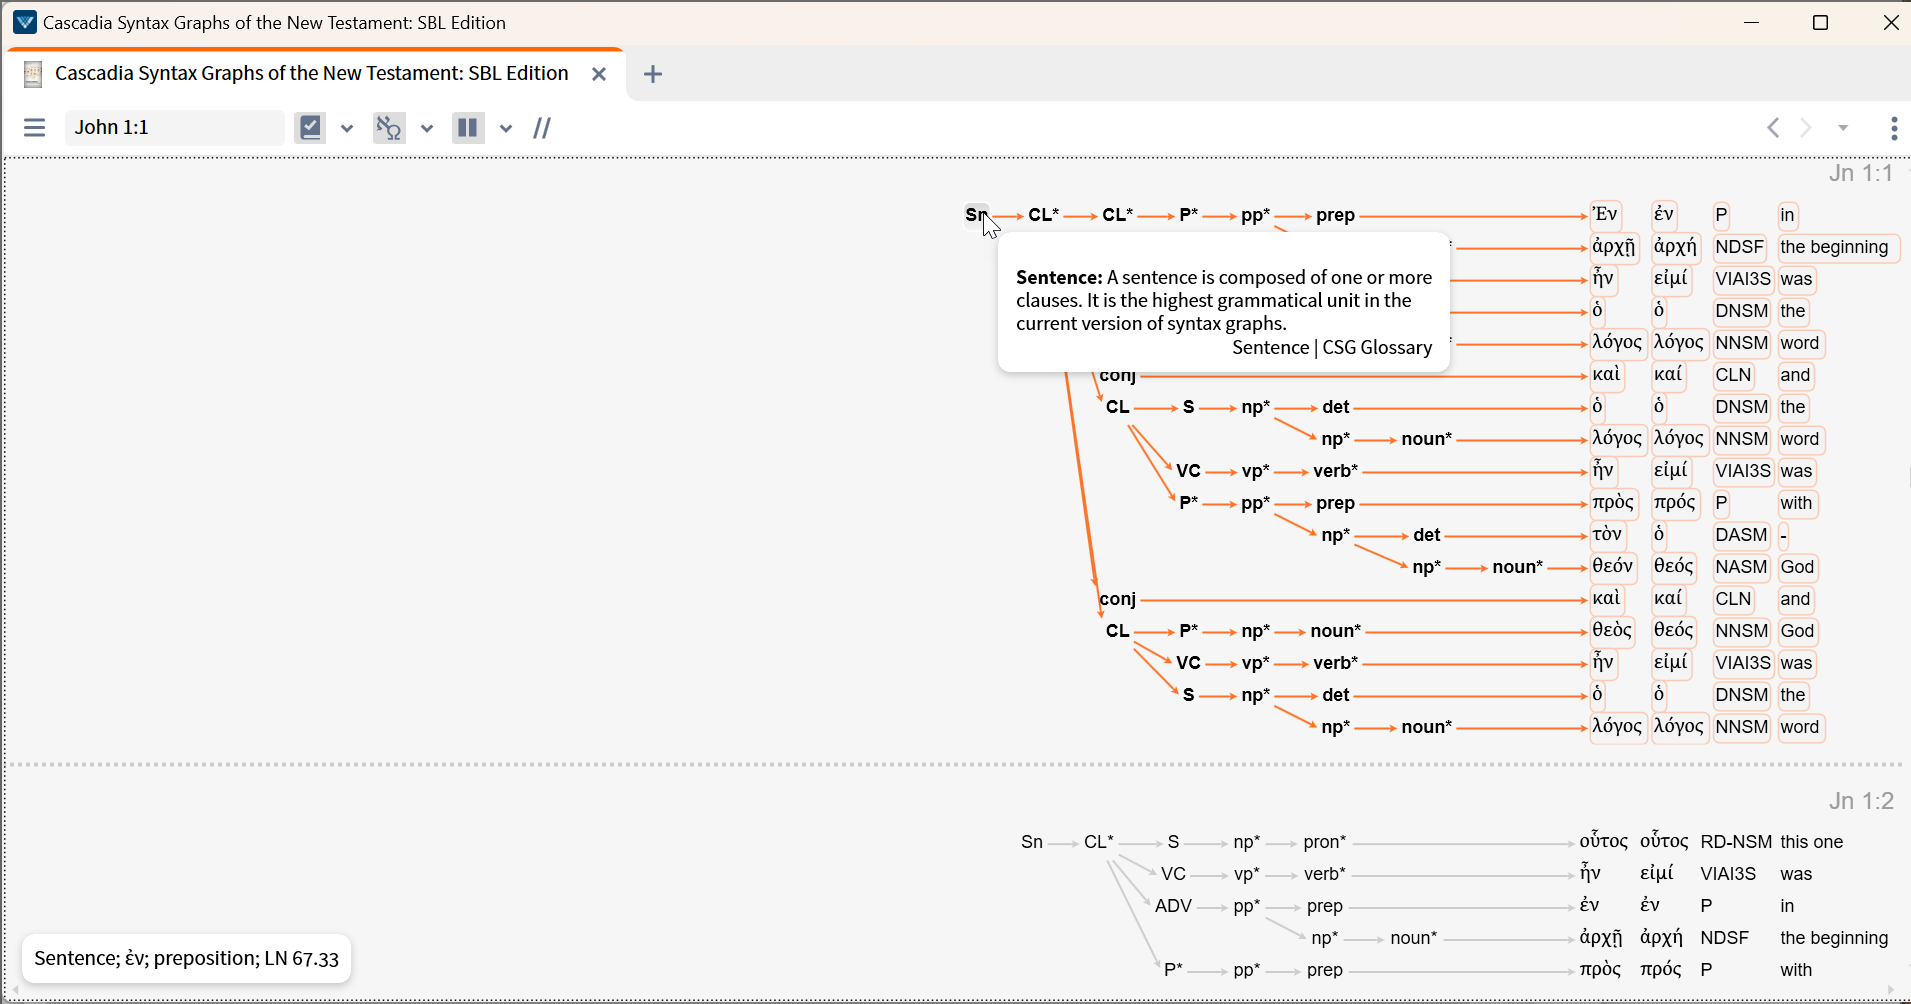Go forward with the right arrow
This screenshot has width=1911, height=1004.
1806,128
